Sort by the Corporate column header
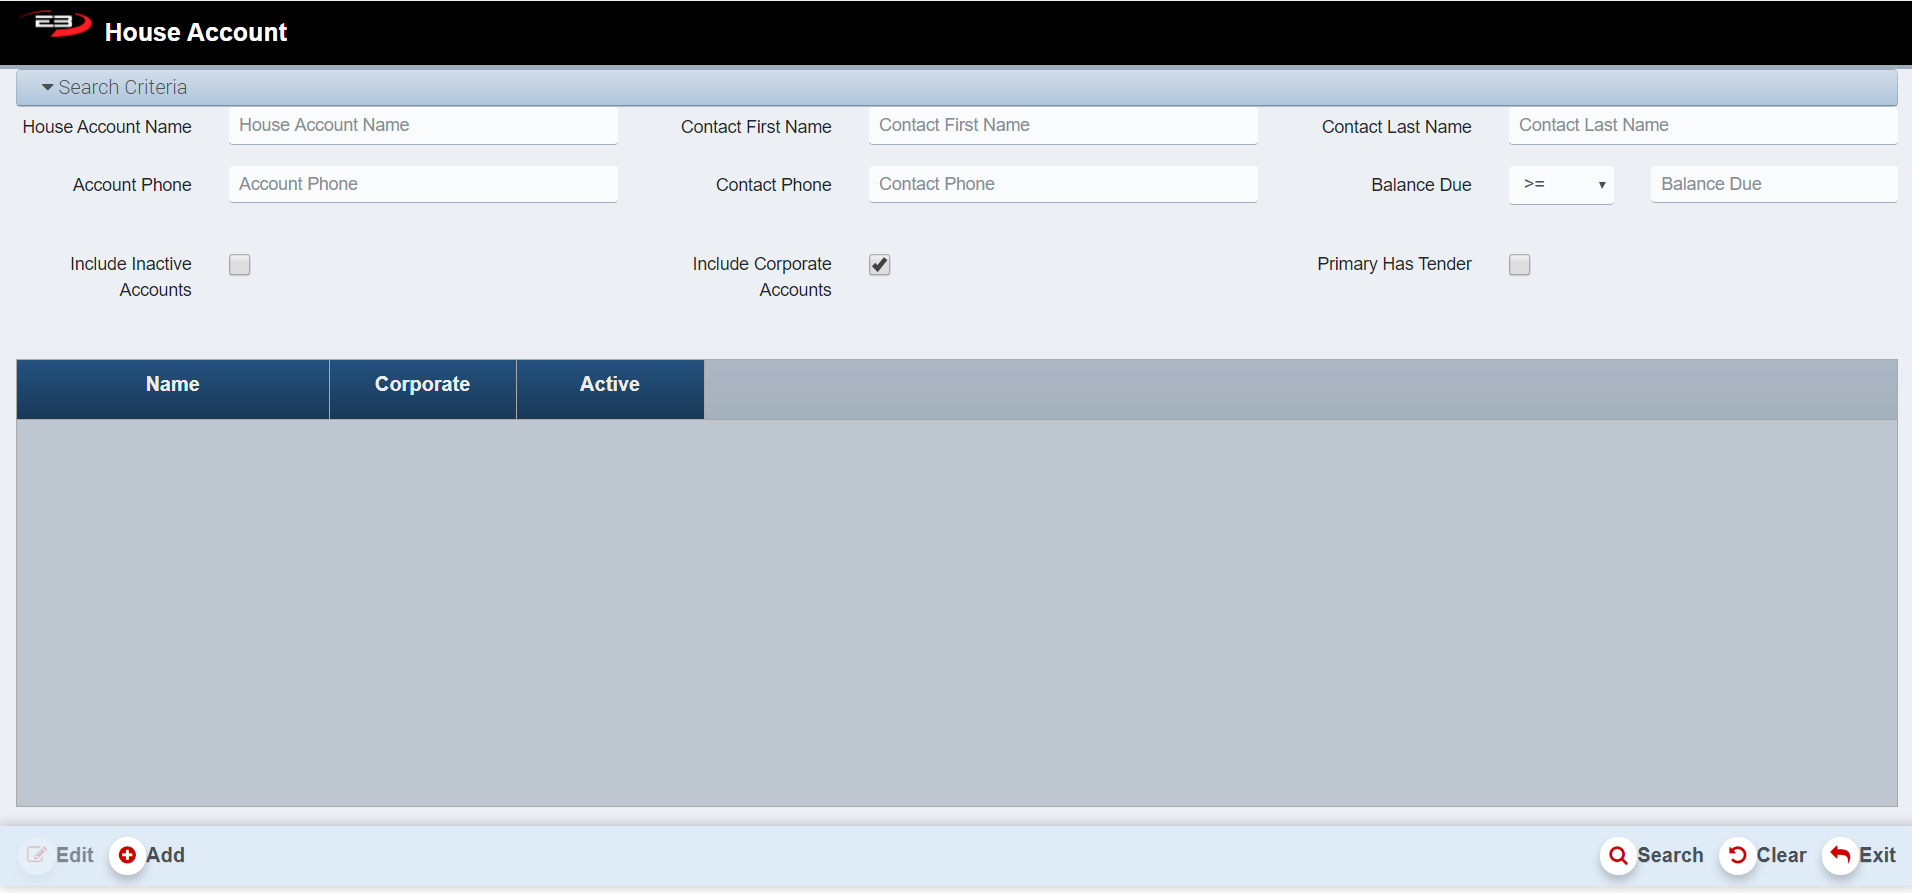The height and width of the screenshot is (893, 1912). tap(422, 385)
